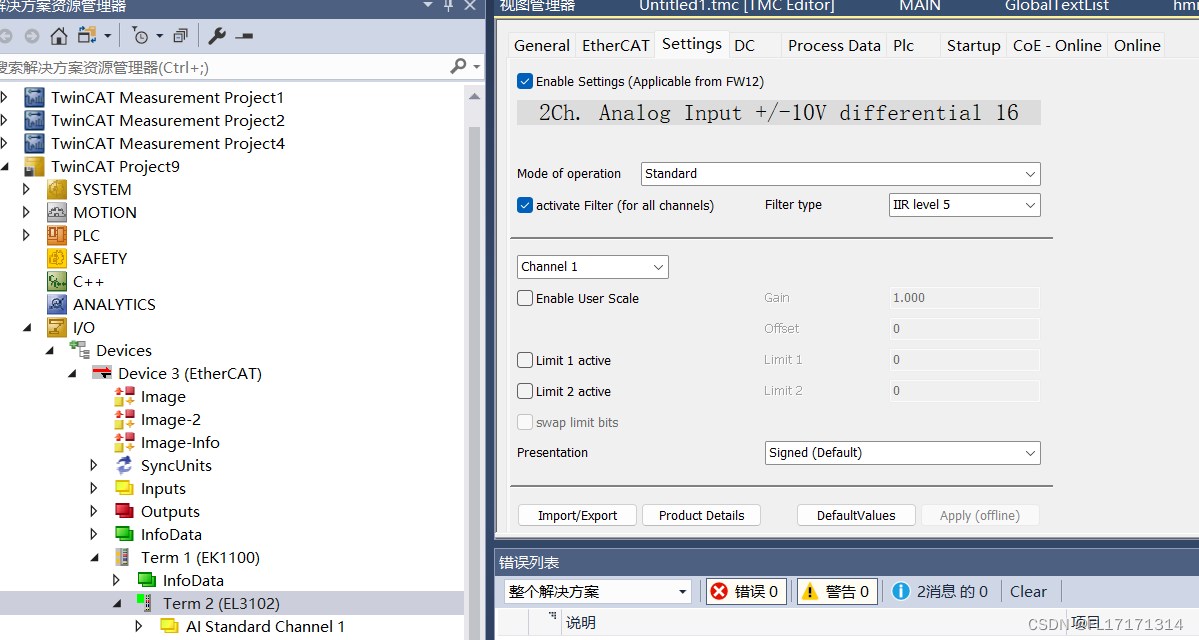This screenshot has height=640, width=1199.
Task: Open the error list scope dropdown 整个解决方案
Action: (x=597, y=592)
